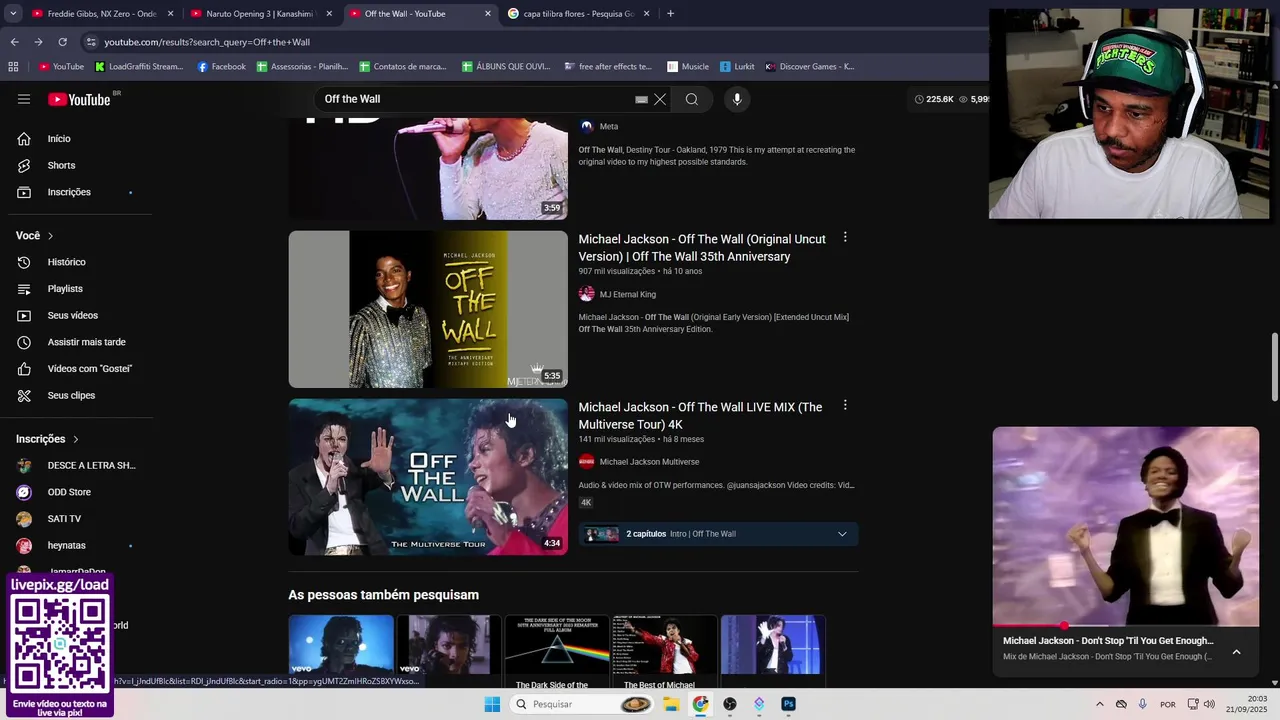Expand the 2 capítulos chapter list
Image resolution: width=1280 pixels, height=720 pixels.
pyautogui.click(x=842, y=534)
